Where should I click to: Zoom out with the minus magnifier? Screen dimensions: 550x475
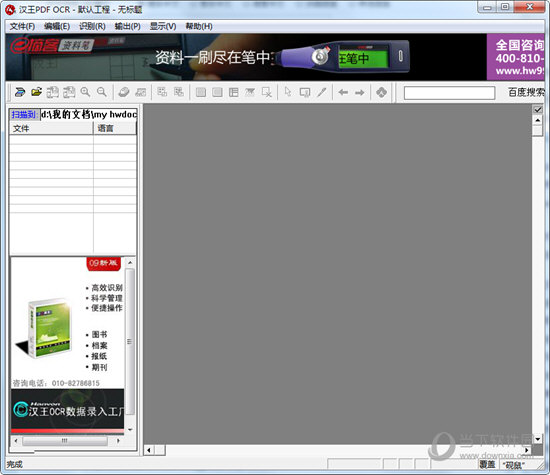point(102,92)
